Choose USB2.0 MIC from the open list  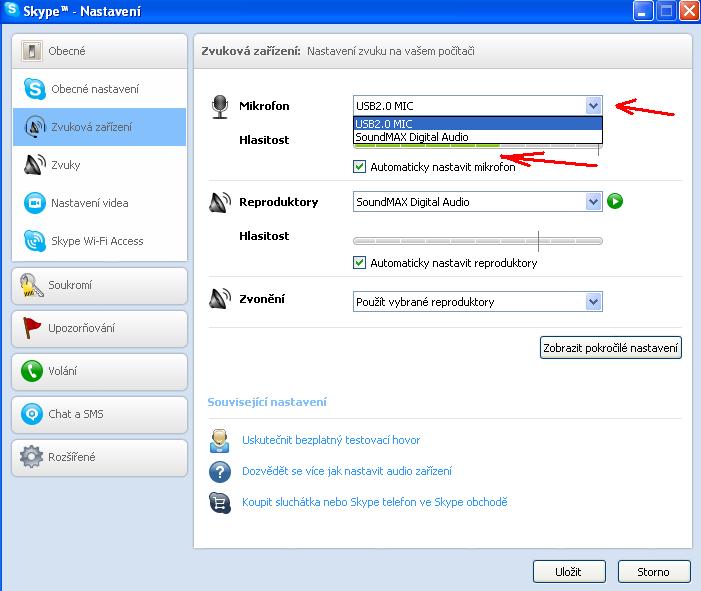click(x=477, y=124)
